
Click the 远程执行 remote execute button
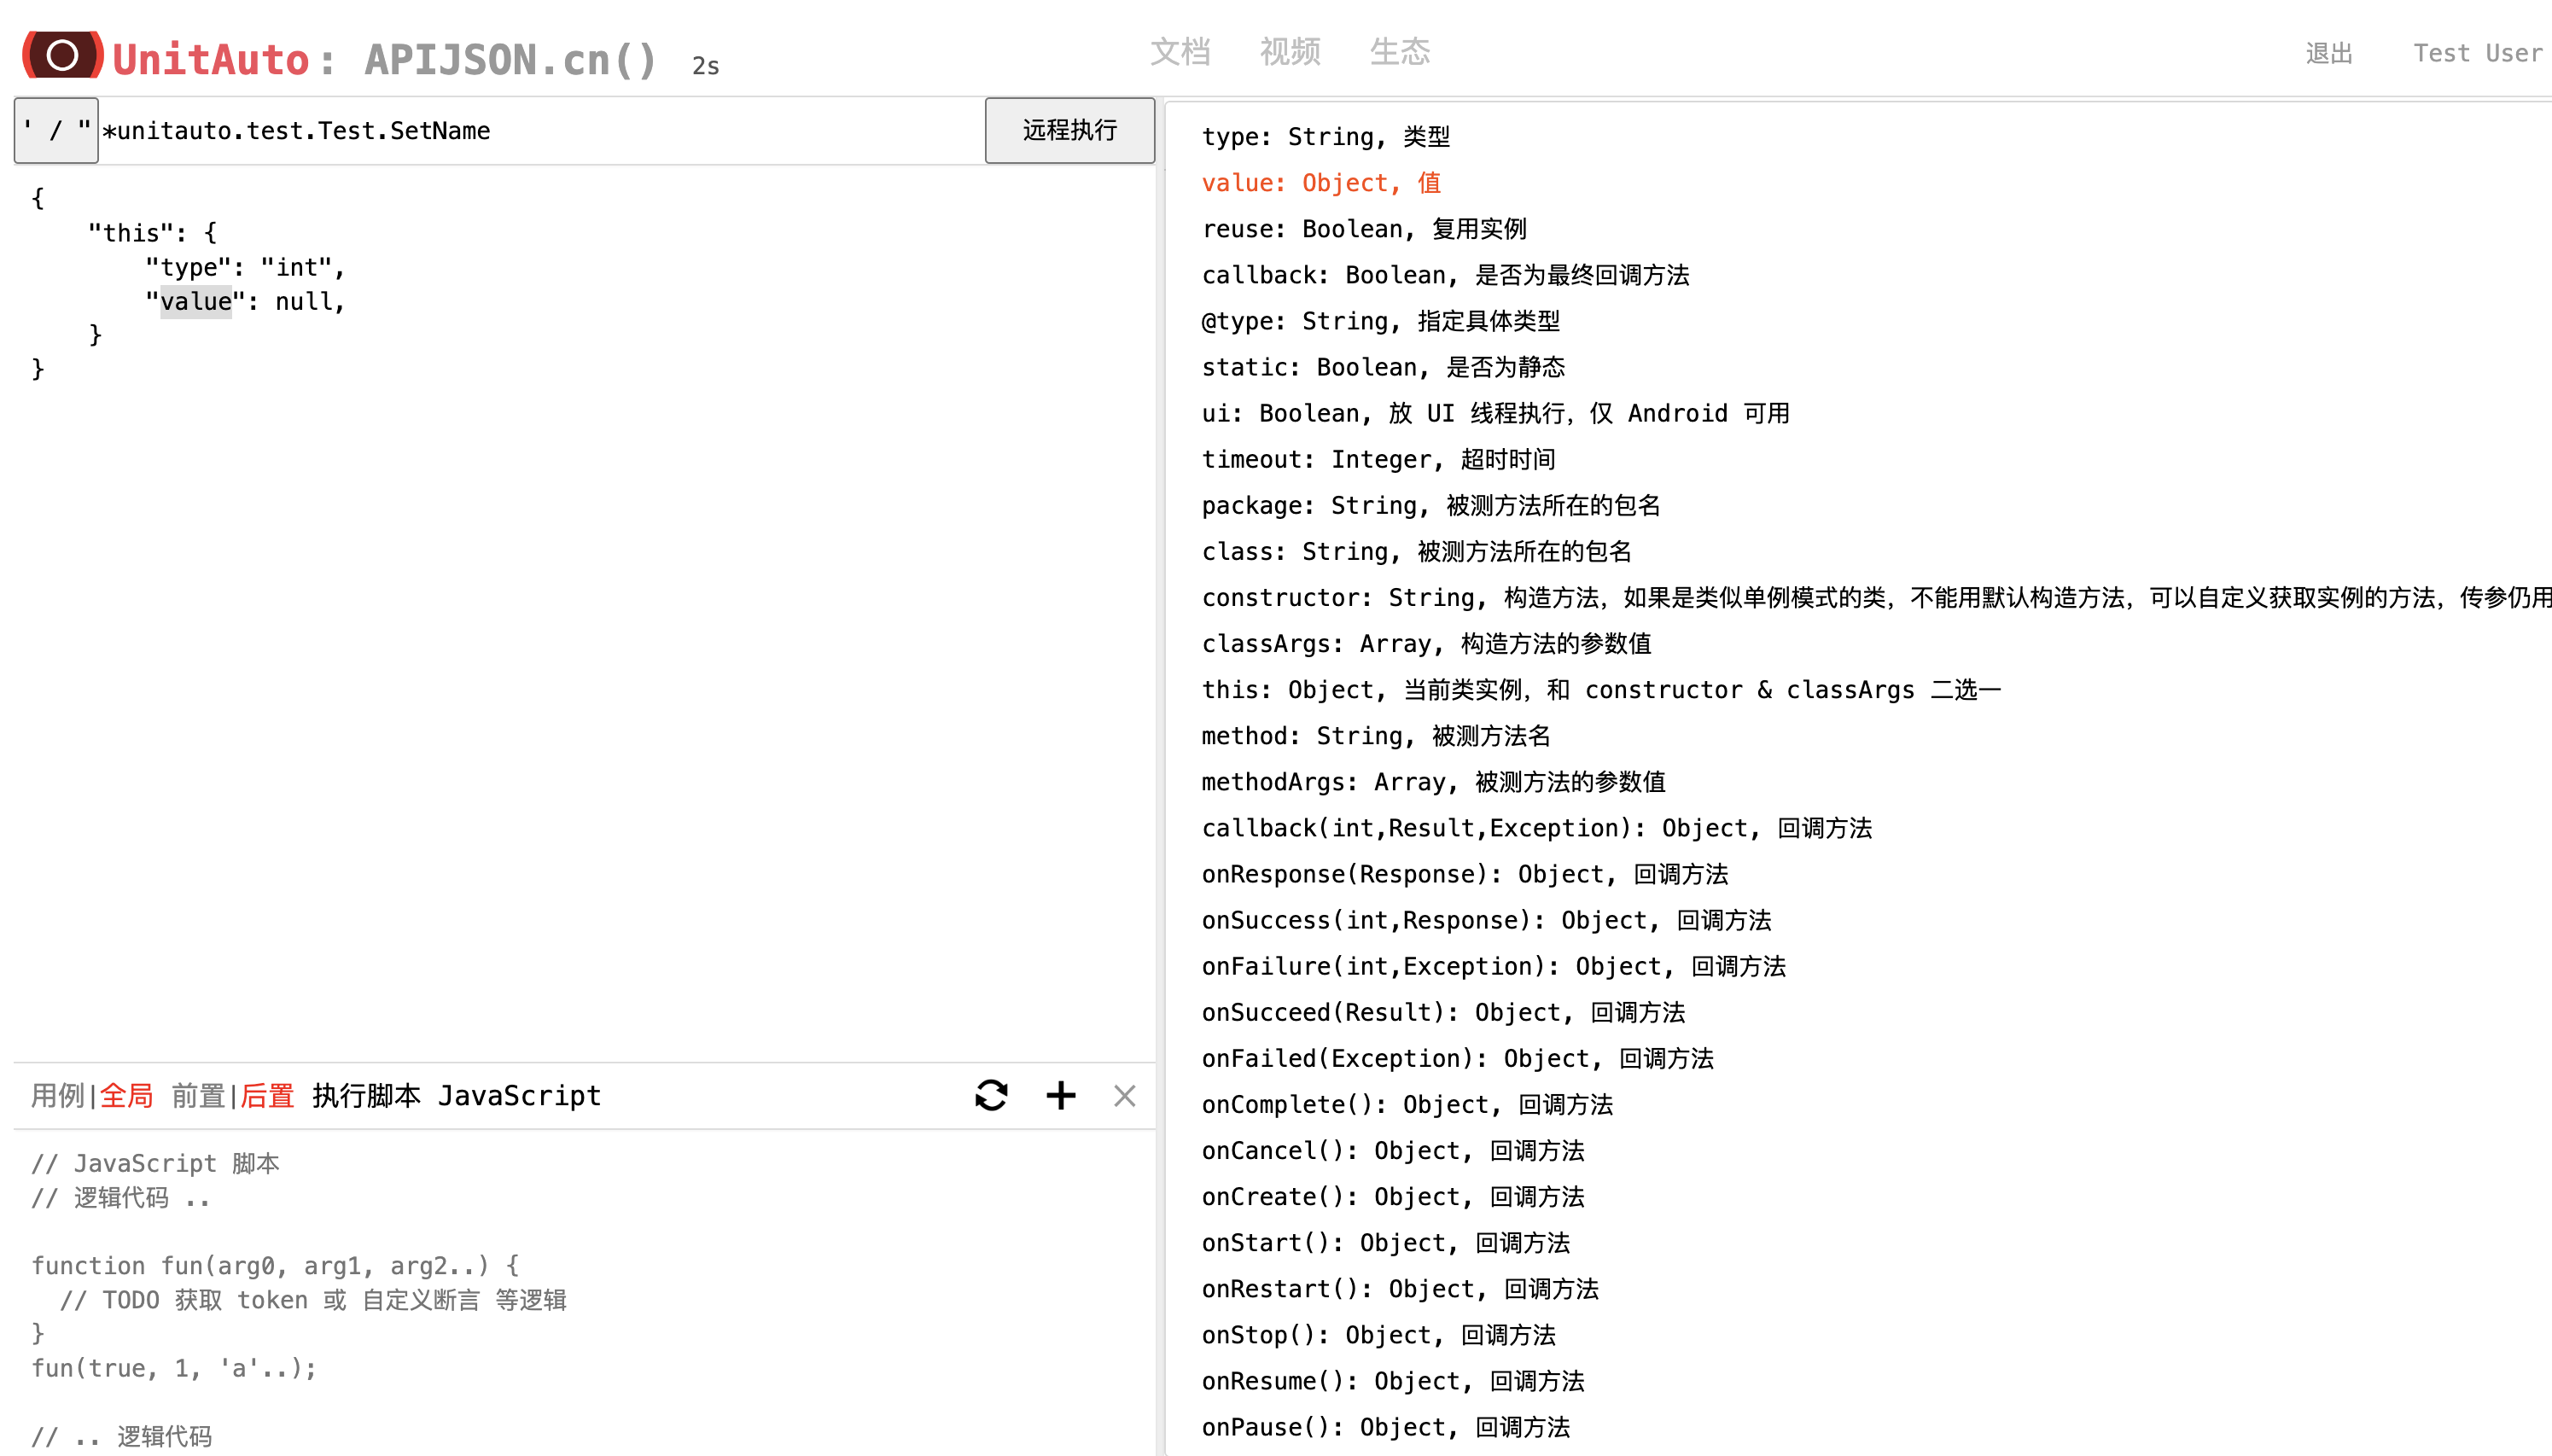click(1069, 130)
